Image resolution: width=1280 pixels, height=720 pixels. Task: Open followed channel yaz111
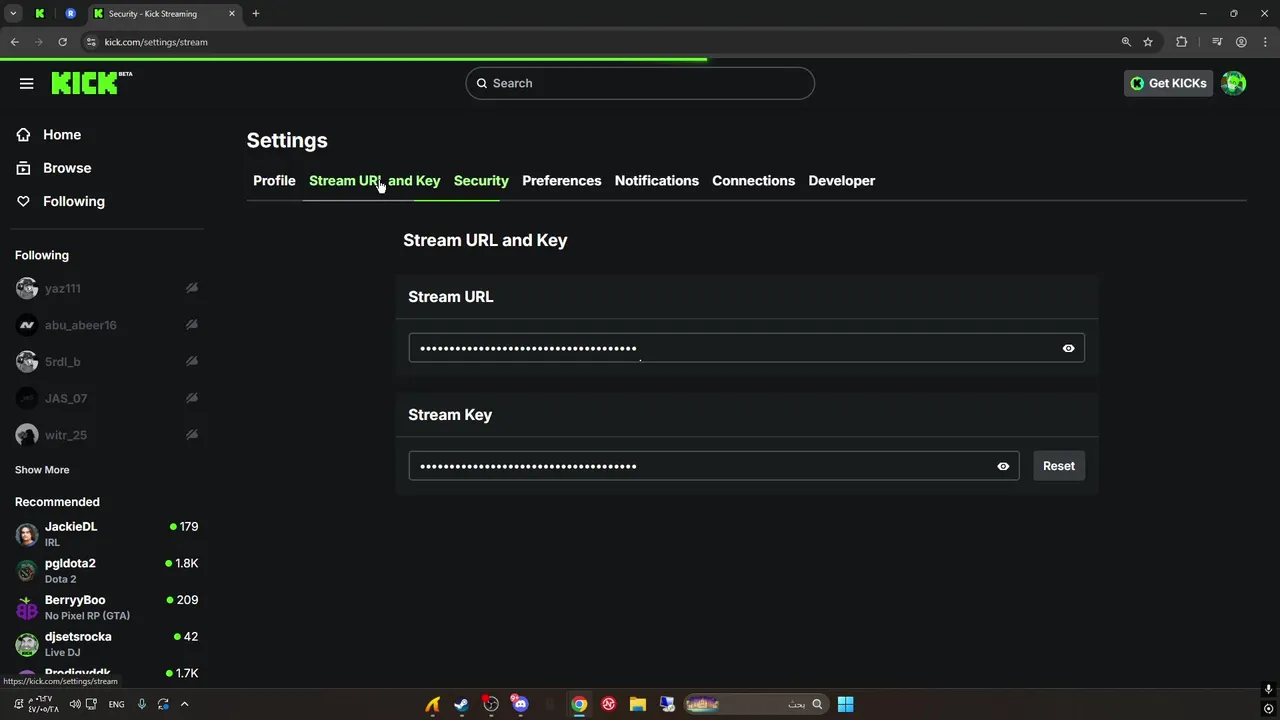pyautogui.click(x=63, y=288)
